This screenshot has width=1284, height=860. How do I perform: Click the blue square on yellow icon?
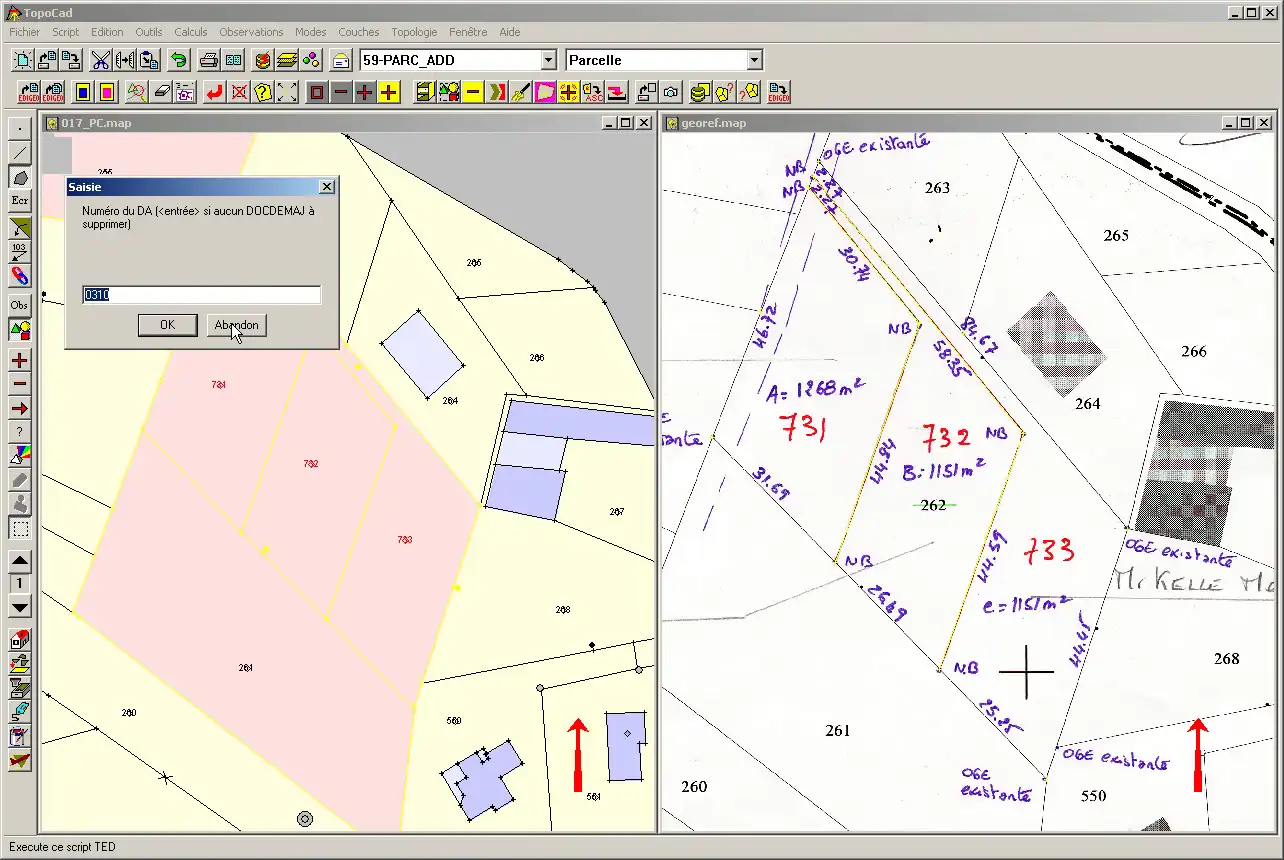[x=83, y=92]
